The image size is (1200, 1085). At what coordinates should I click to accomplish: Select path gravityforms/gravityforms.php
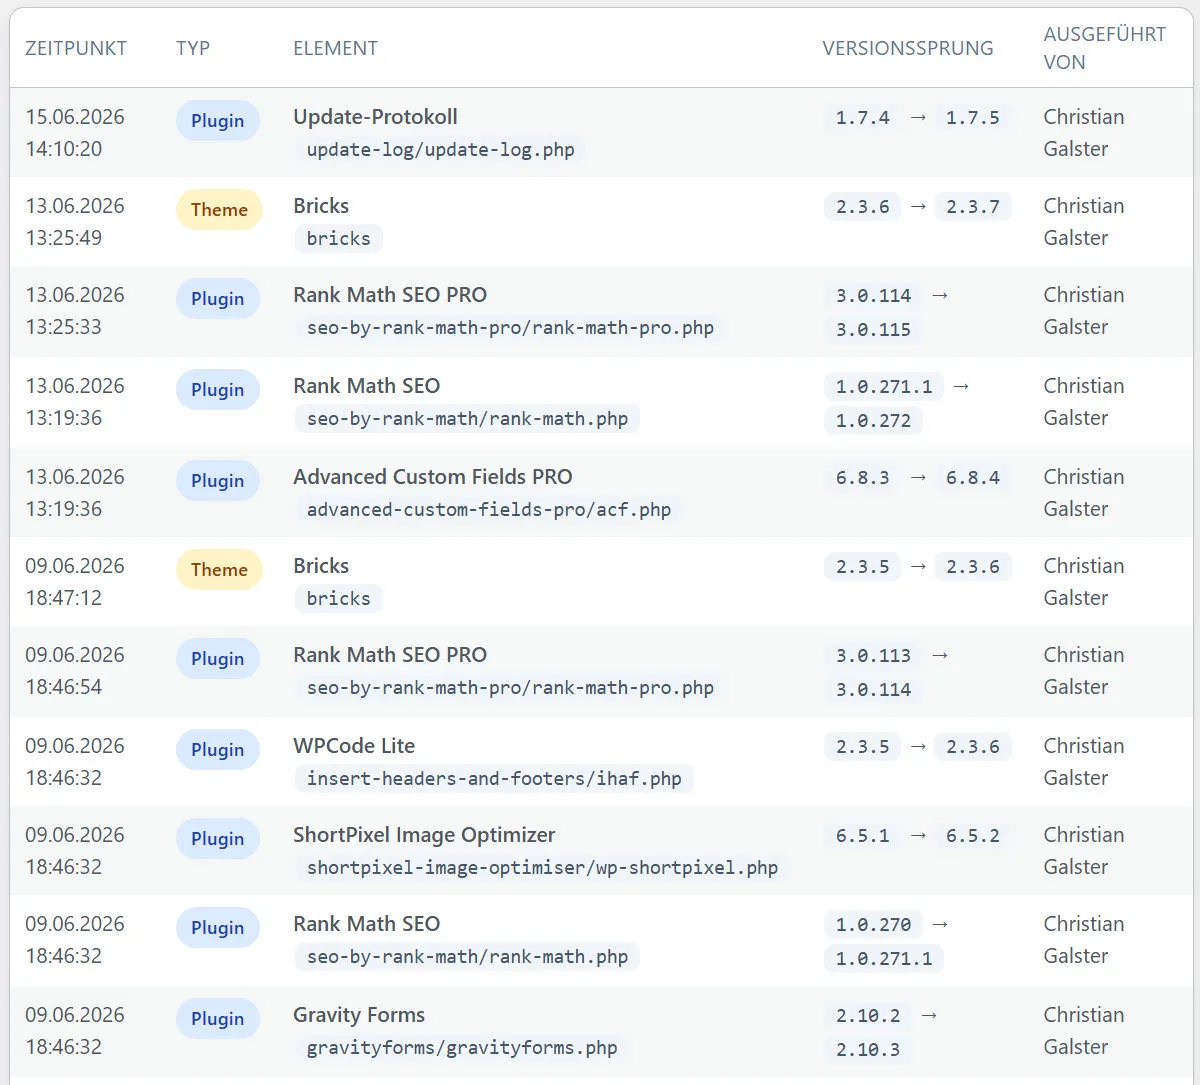point(461,1048)
